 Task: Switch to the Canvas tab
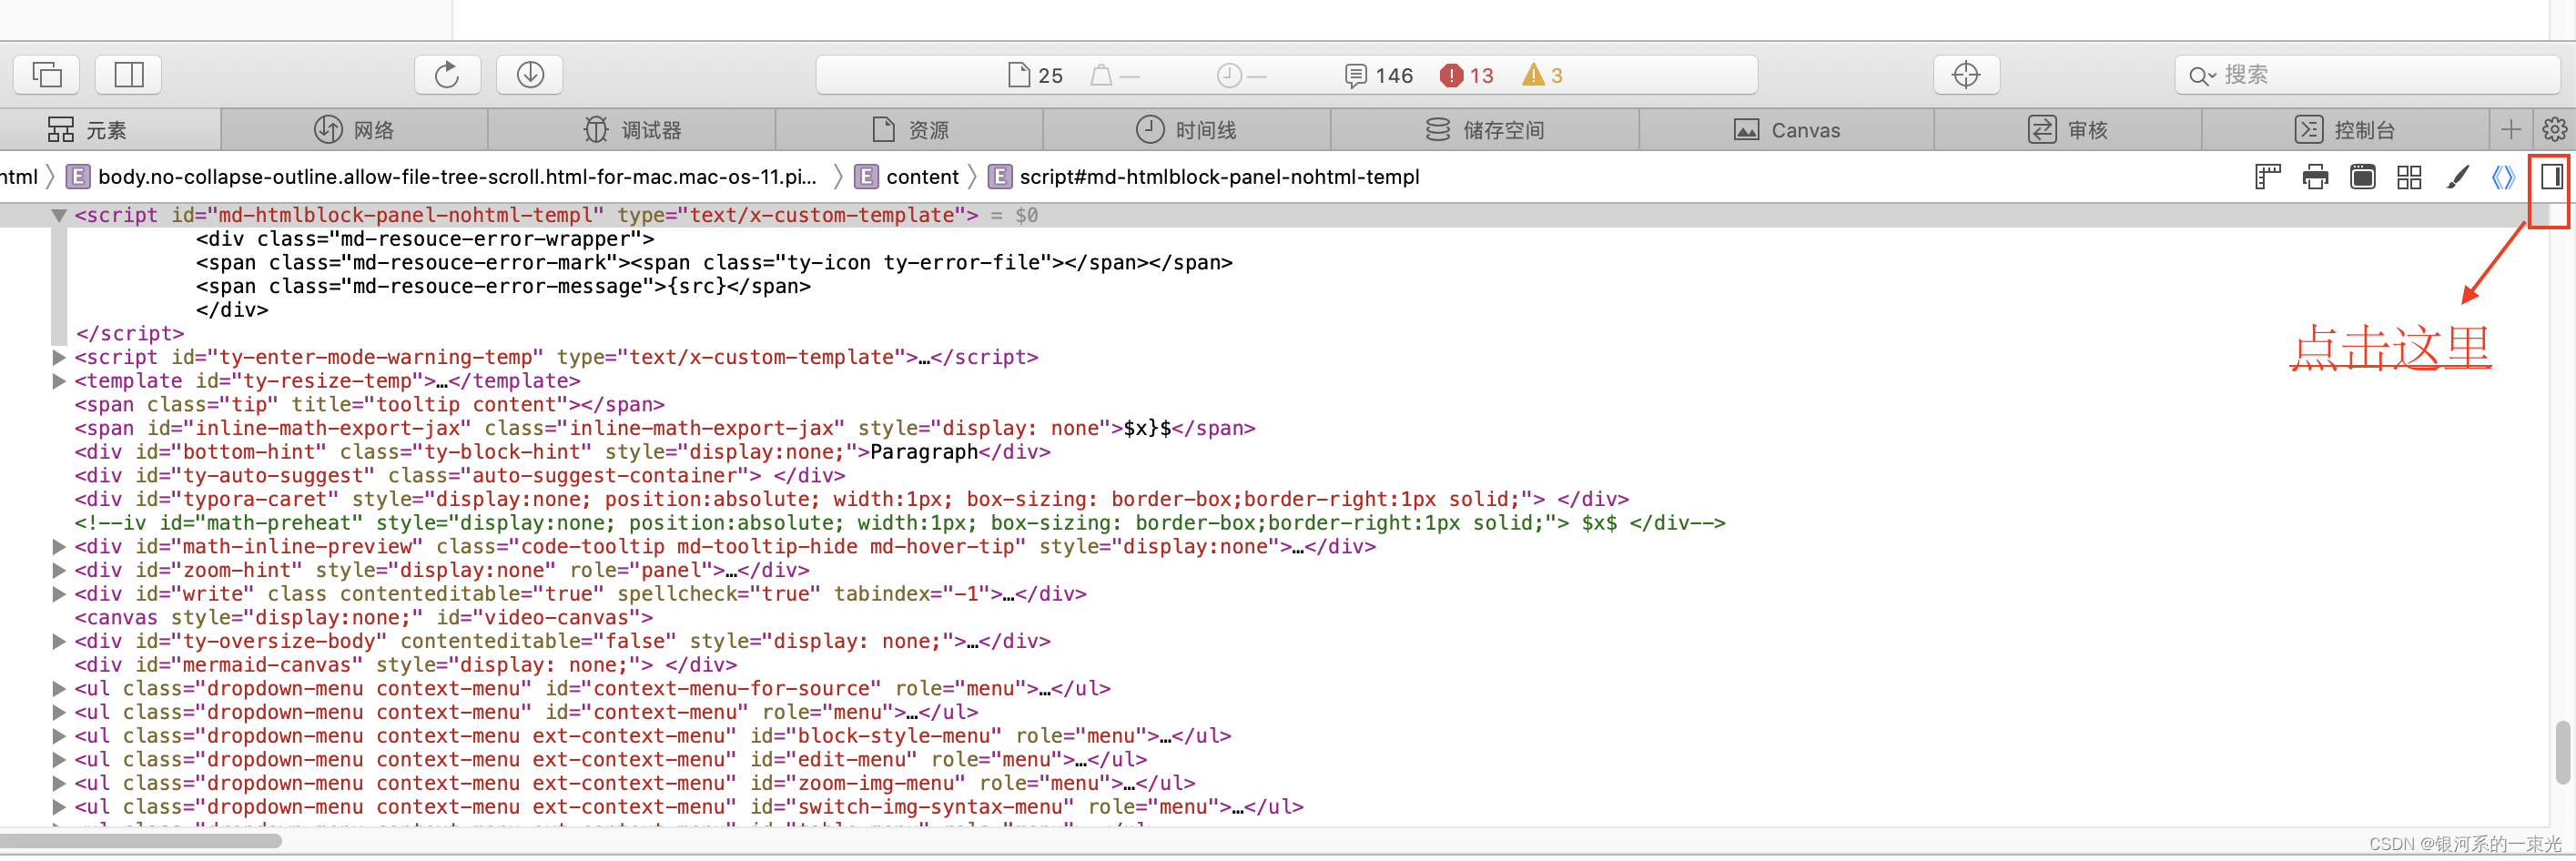(x=1787, y=130)
